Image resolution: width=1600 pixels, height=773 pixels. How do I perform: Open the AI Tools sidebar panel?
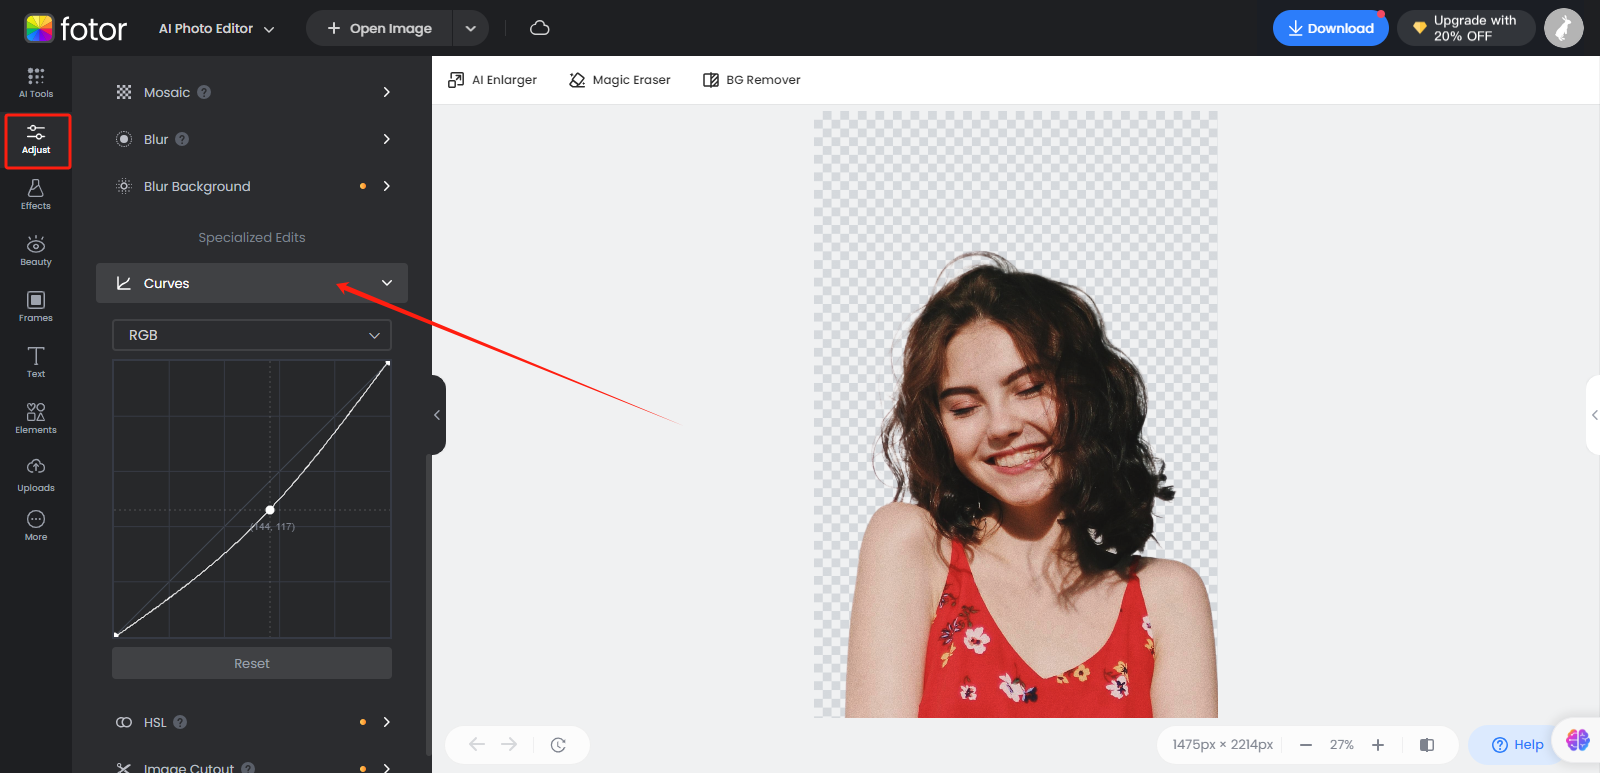click(x=36, y=83)
